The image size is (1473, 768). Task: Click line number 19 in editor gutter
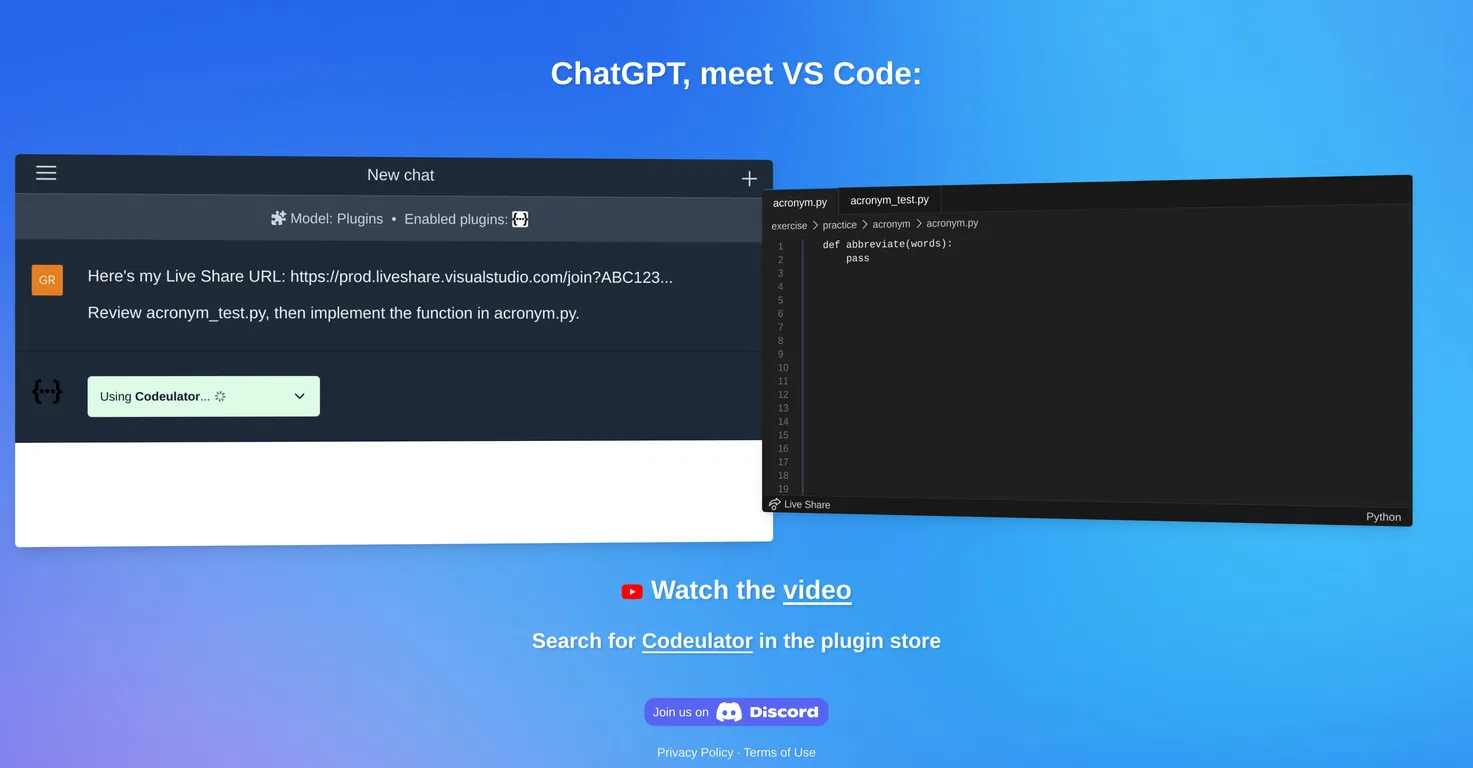click(783, 489)
